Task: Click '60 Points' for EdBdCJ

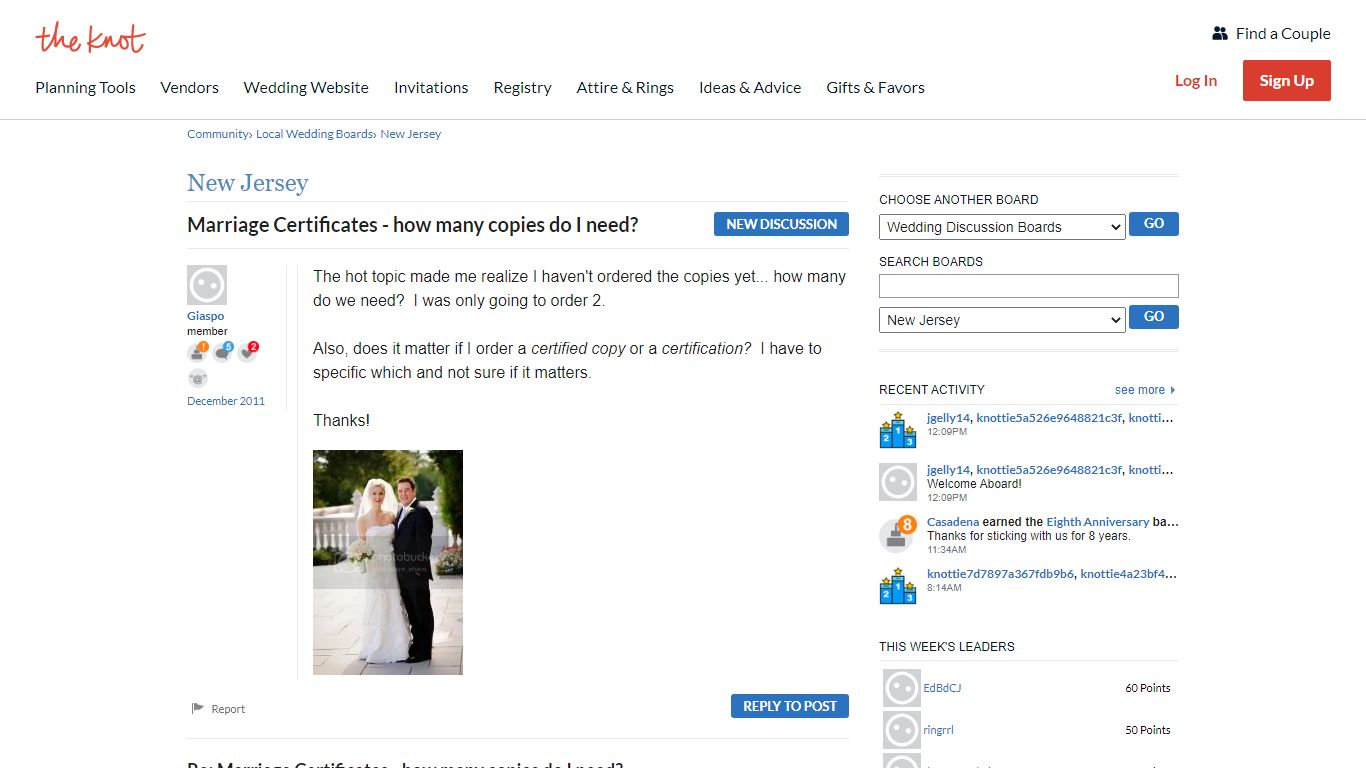Action: point(1147,688)
